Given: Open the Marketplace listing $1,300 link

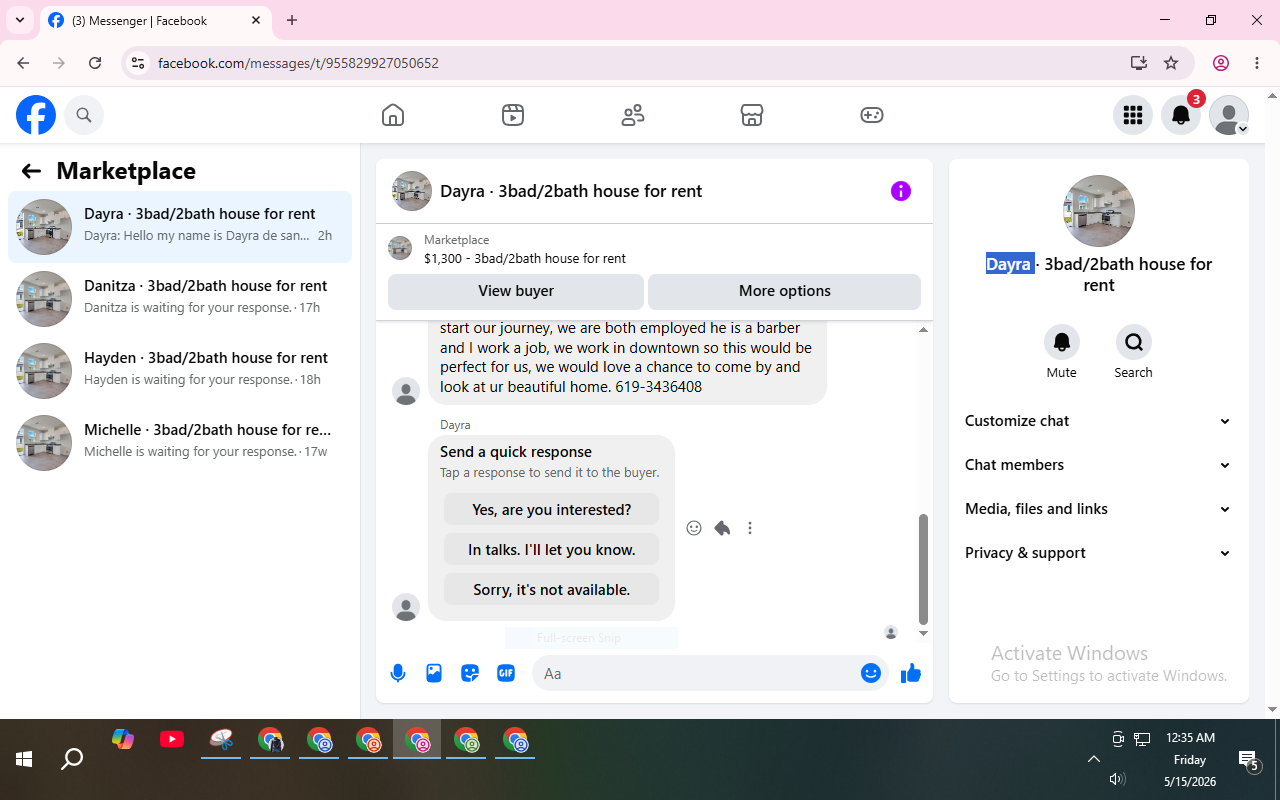Looking at the screenshot, I should [x=525, y=258].
